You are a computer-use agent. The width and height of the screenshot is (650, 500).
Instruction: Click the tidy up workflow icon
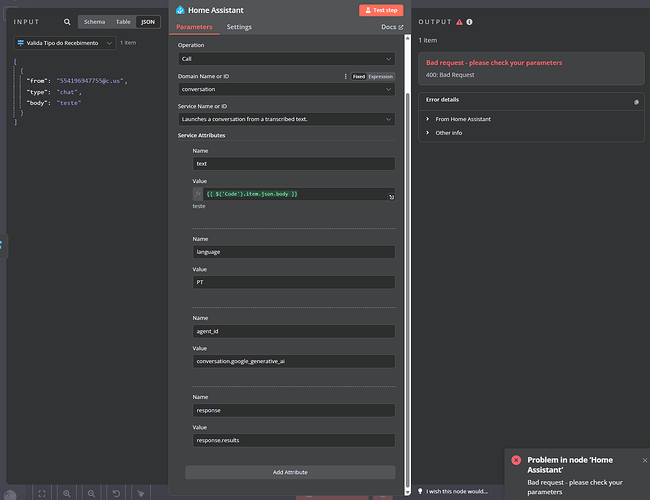tap(141, 493)
